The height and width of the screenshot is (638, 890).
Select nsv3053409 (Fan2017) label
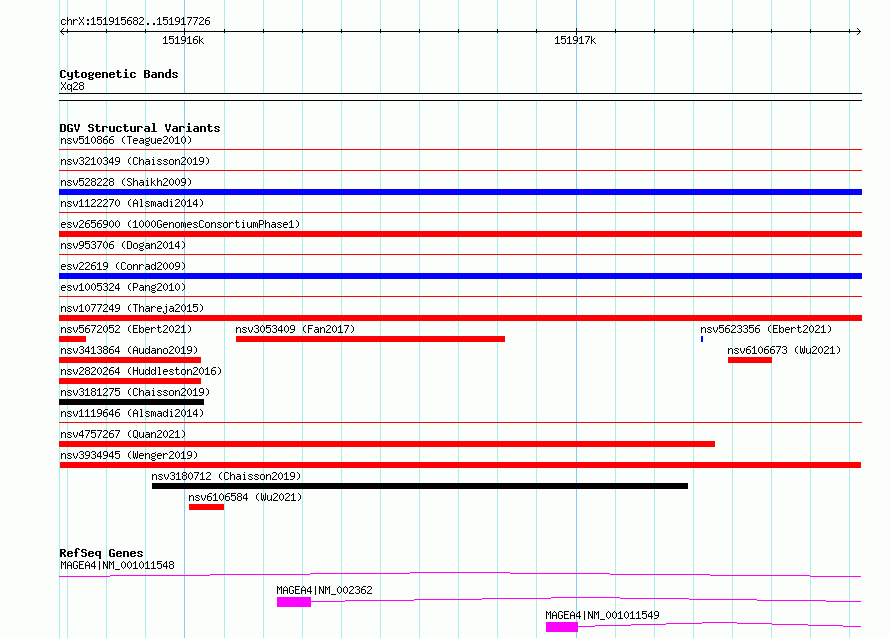(x=295, y=329)
